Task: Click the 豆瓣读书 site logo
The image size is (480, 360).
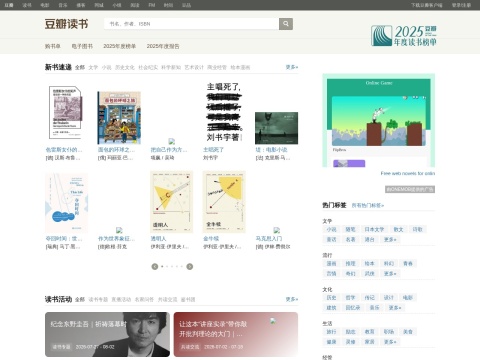Action: [66, 24]
